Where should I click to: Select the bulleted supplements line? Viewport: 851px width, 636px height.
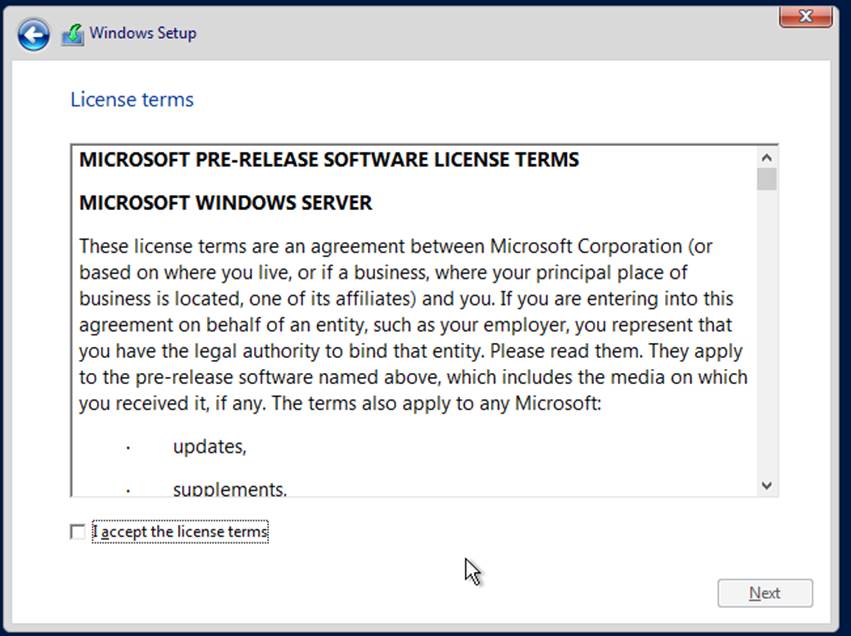tap(231, 489)
